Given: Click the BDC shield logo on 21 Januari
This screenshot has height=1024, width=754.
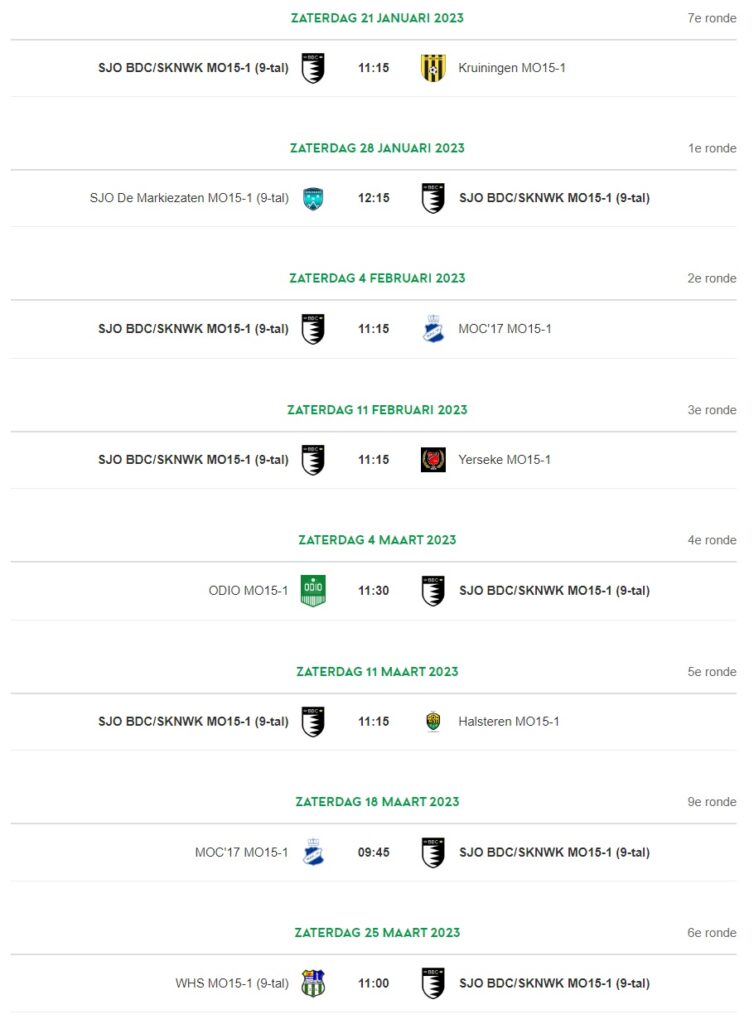Looking at the screenshot, I should [x=313, y=68].
